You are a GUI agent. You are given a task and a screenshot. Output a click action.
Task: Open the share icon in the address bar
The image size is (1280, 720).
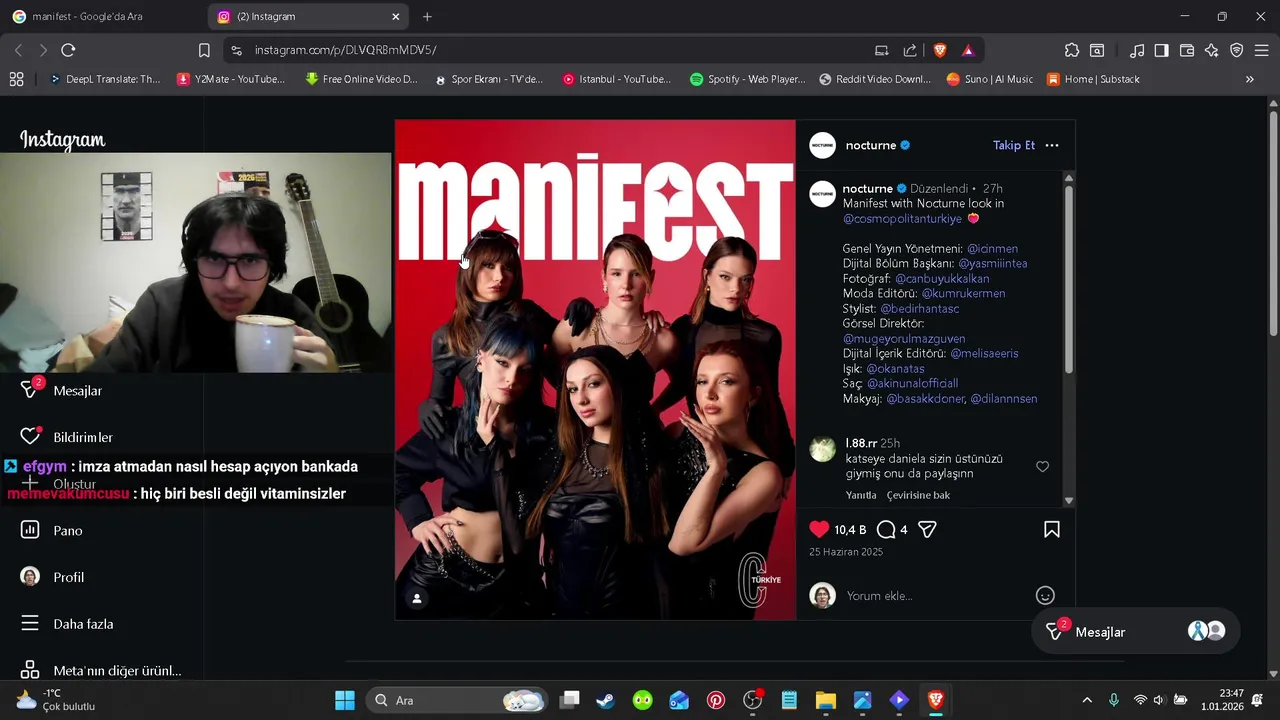pyautogui.click(x=910, y=50)
